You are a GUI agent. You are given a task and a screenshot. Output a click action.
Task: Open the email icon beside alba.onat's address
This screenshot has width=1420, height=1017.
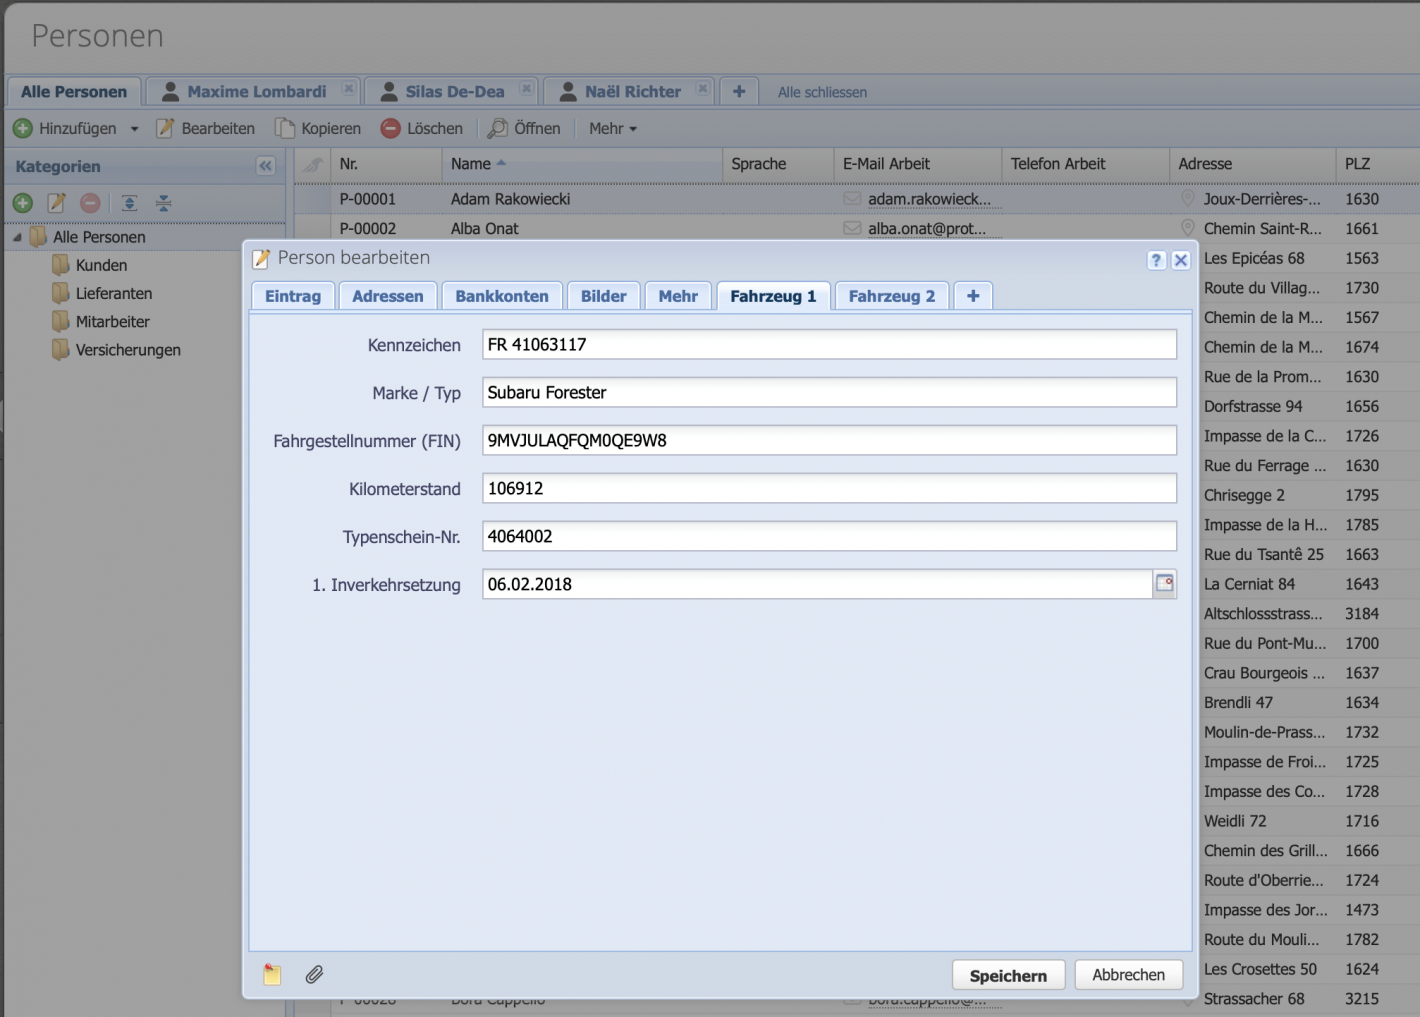click(x=852, y=228)
